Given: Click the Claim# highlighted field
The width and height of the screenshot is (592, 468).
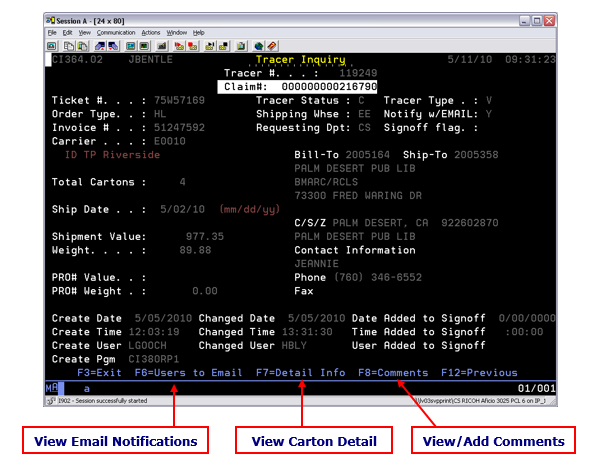Looking at the screenshot, I should (x=298, y=87).
